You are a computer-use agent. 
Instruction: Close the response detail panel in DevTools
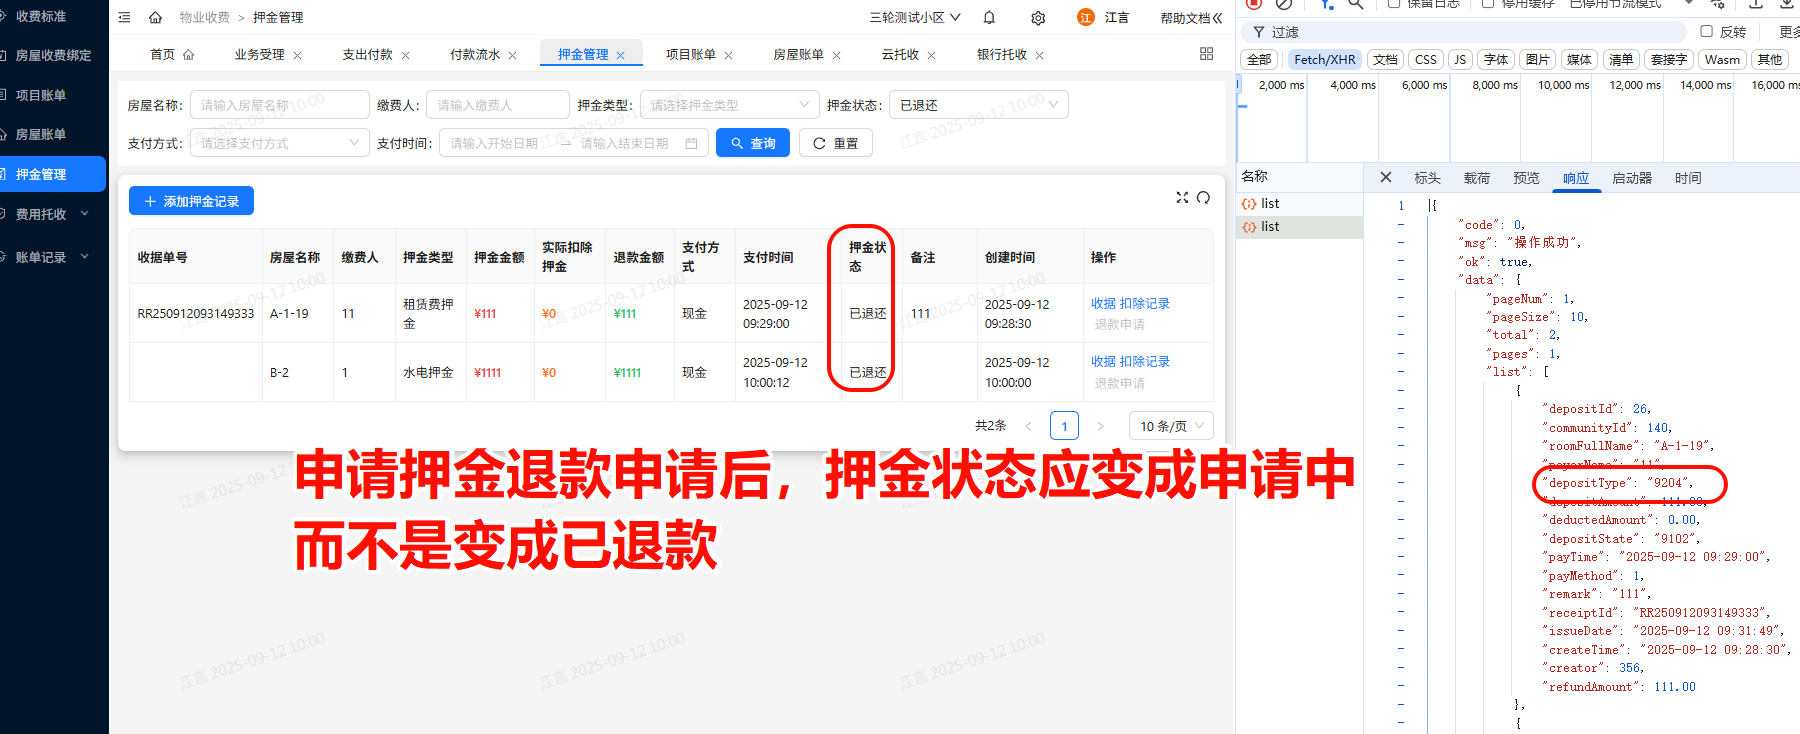(1385, 177)
